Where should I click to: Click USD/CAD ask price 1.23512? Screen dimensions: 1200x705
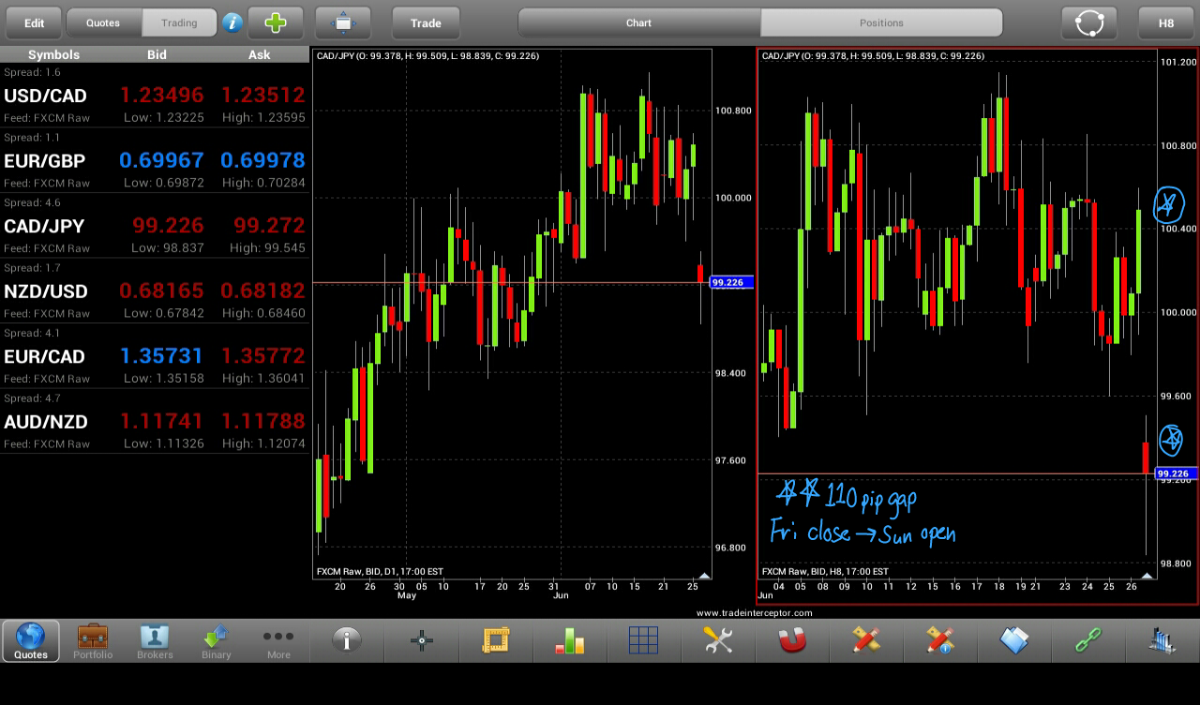point(263,95)
